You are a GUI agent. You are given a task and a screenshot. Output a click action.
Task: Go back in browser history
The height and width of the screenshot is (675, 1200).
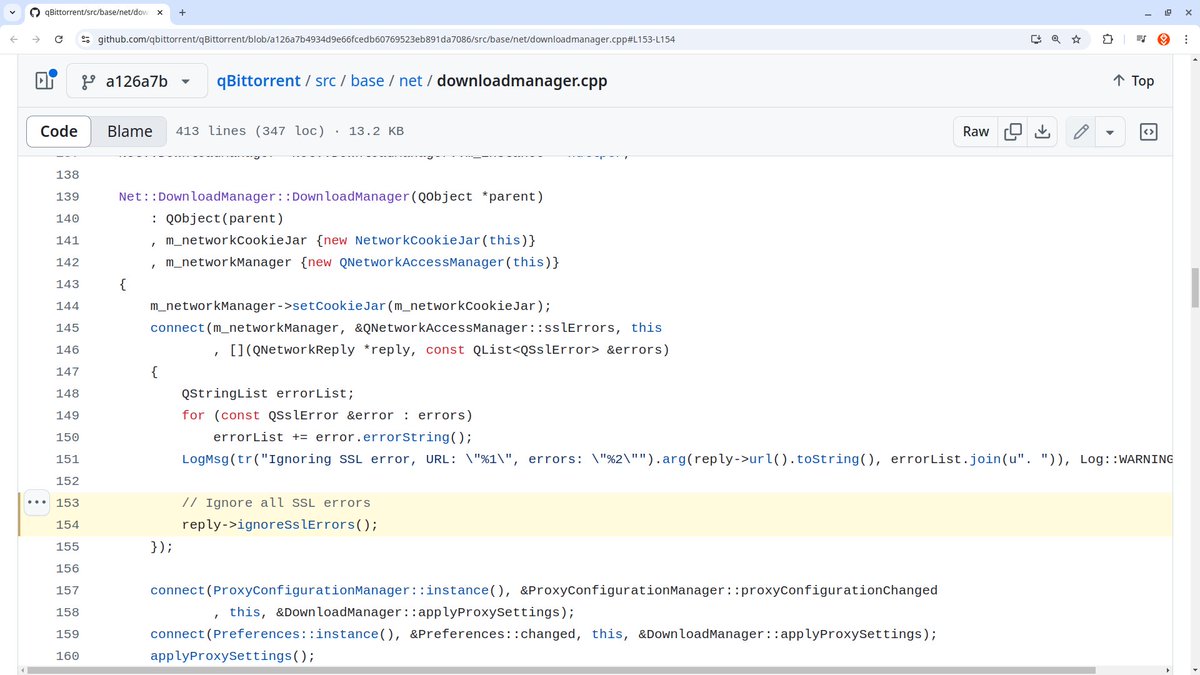pos(15,39)
